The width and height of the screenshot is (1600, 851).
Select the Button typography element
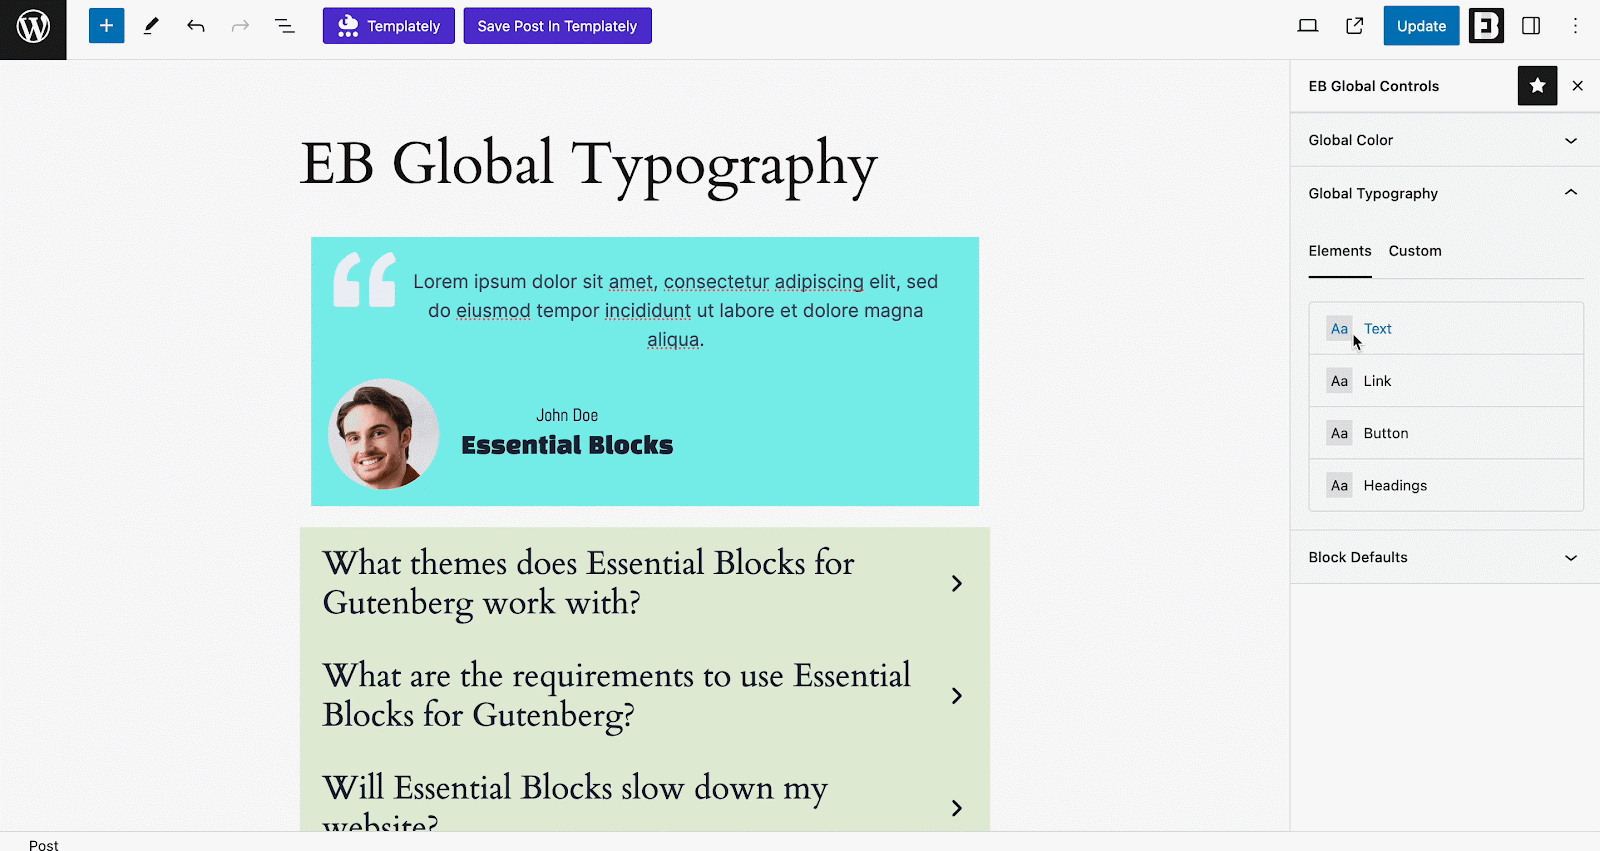1446,433
